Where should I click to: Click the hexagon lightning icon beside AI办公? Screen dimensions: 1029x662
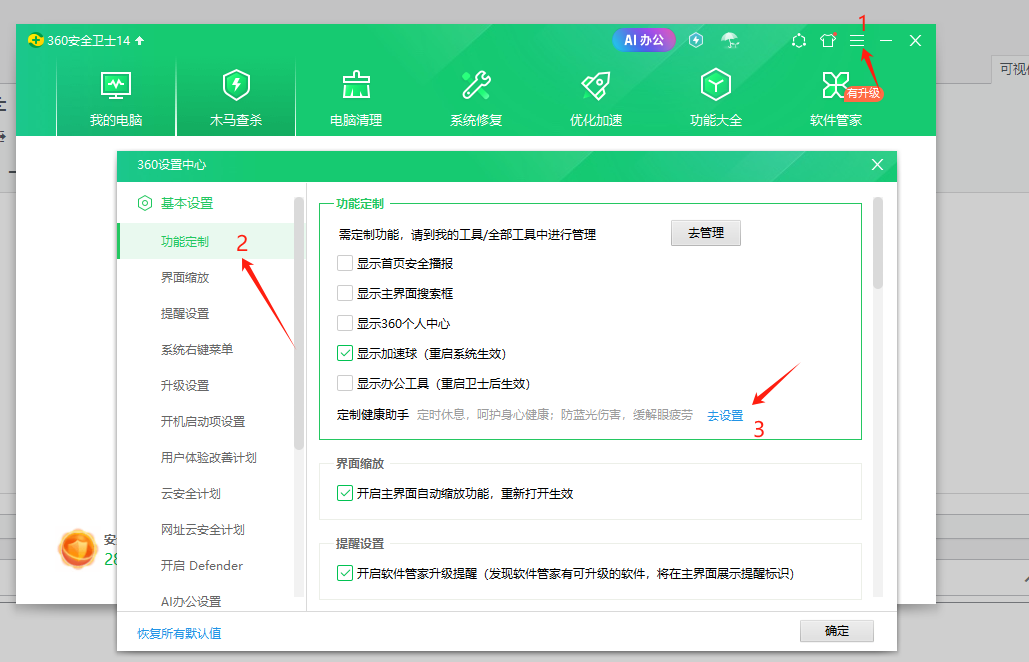click(696, 41)
